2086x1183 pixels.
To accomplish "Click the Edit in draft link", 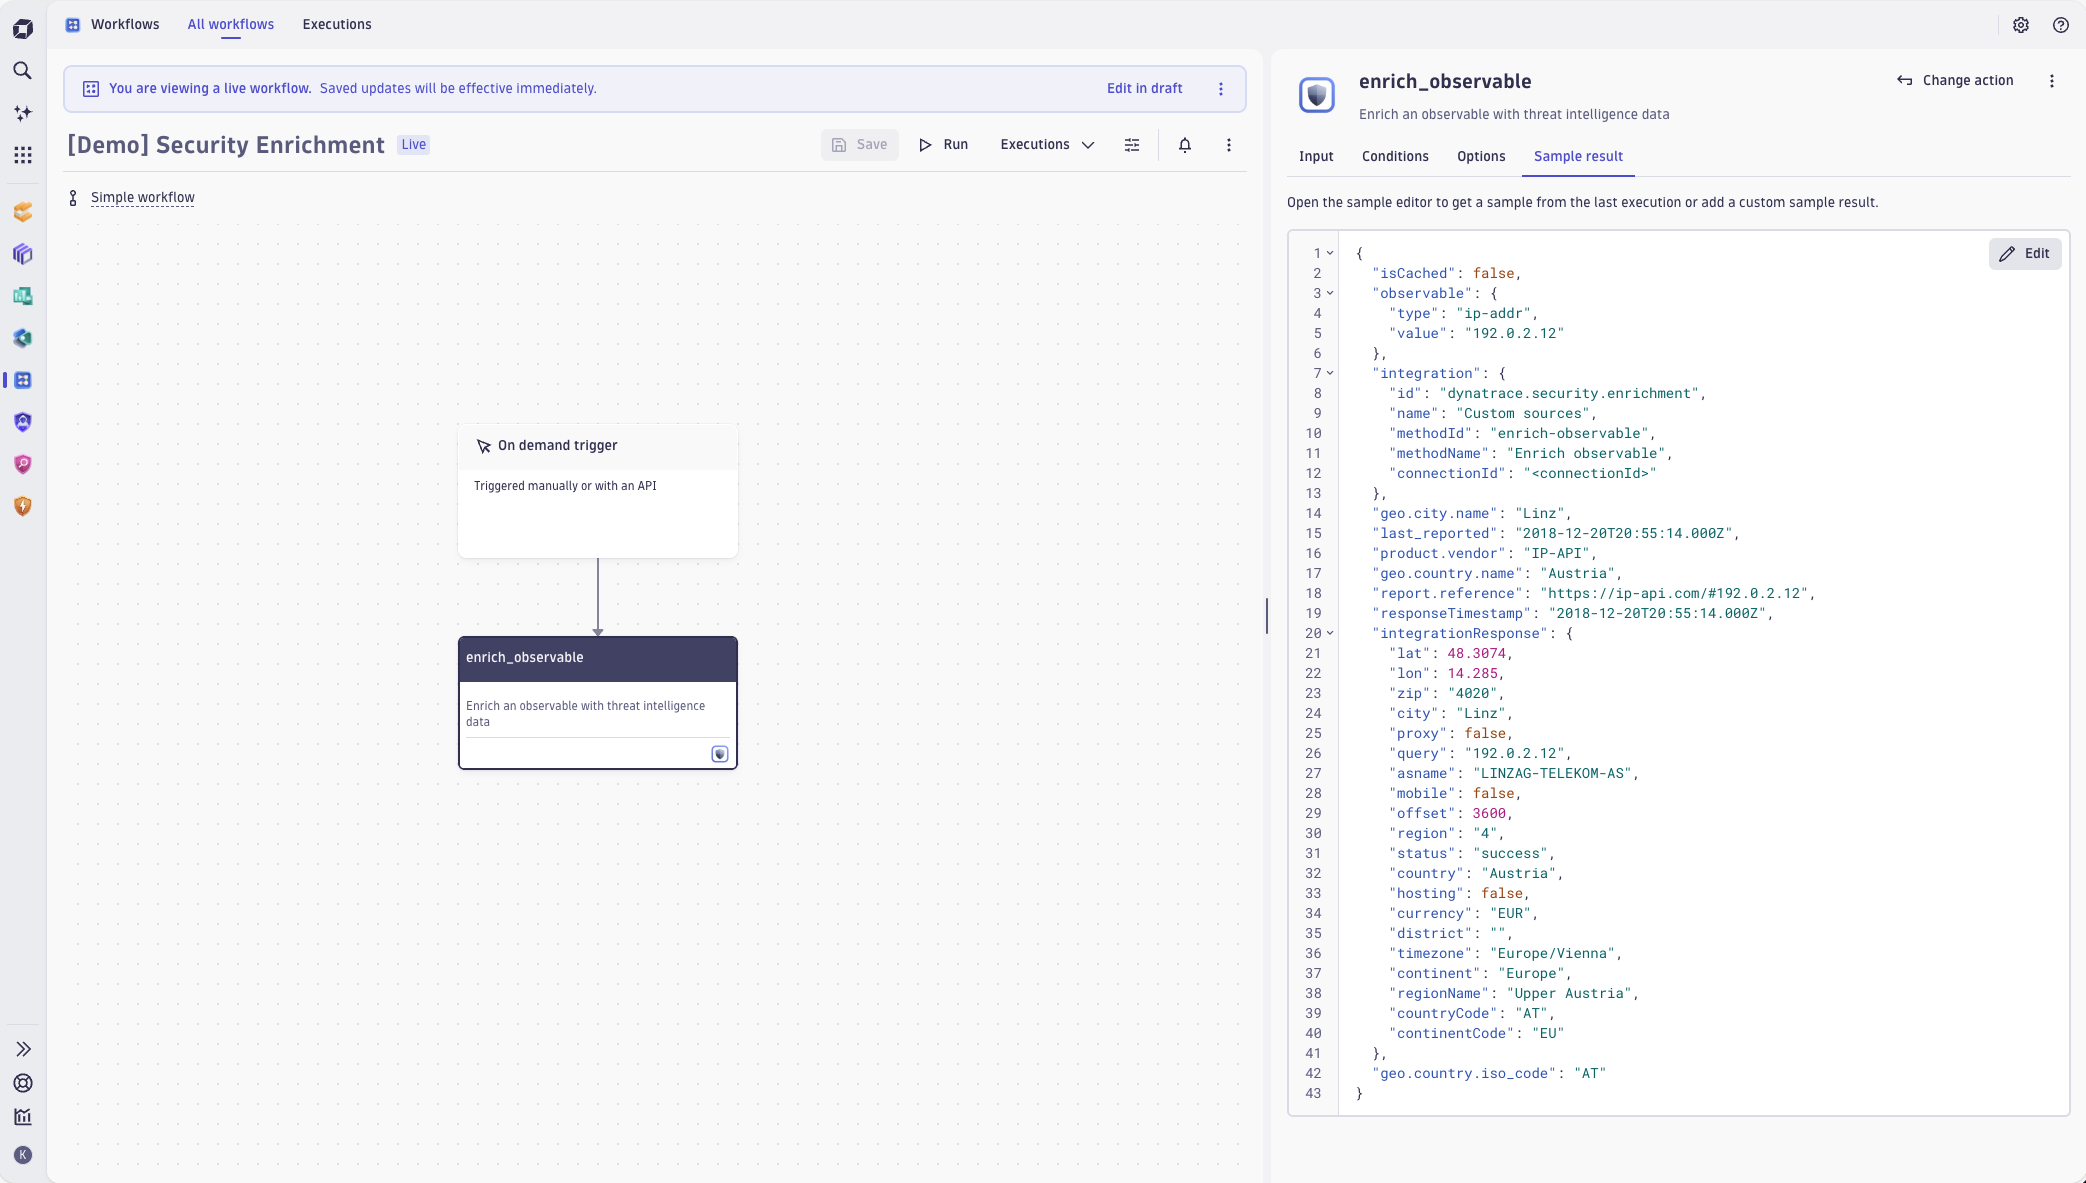I will [x=1144, y=89].
